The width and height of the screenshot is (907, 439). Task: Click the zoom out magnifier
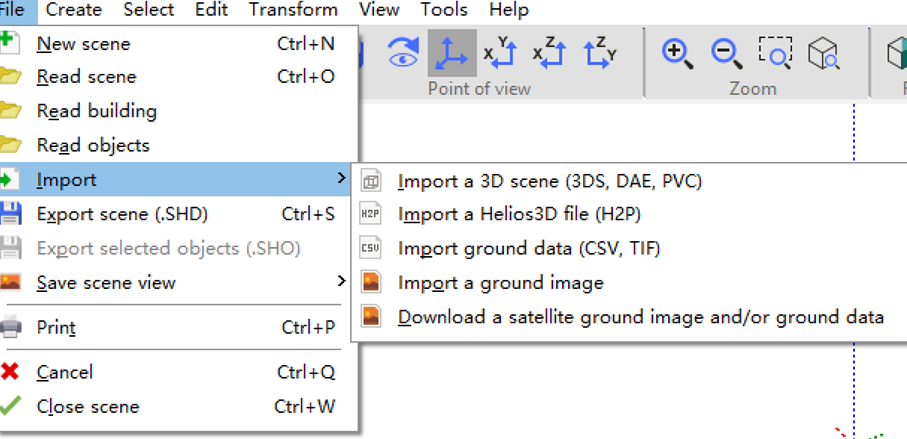tap(726, 54)
